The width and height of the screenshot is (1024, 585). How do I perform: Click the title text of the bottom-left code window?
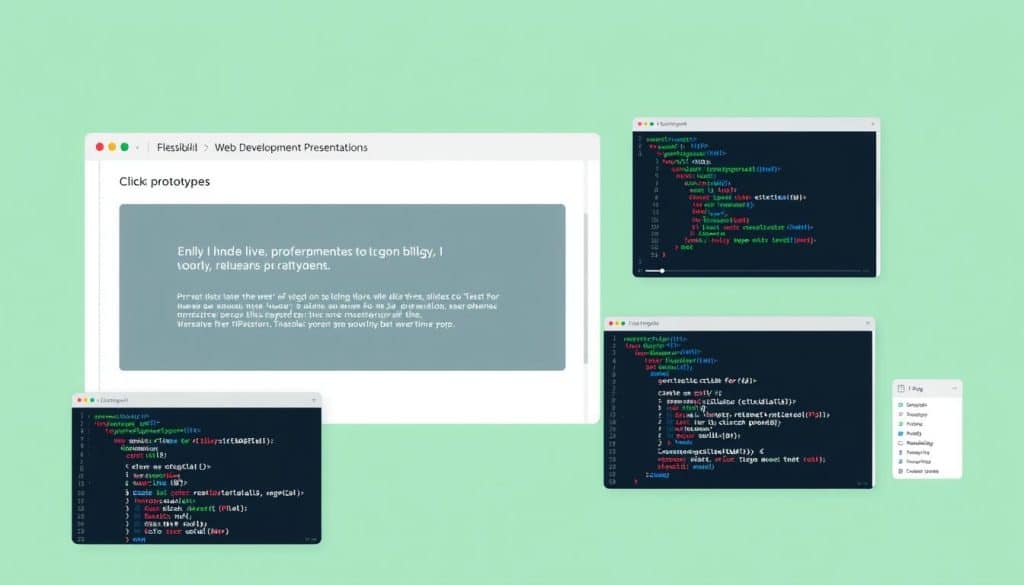(x=114, y=400)
